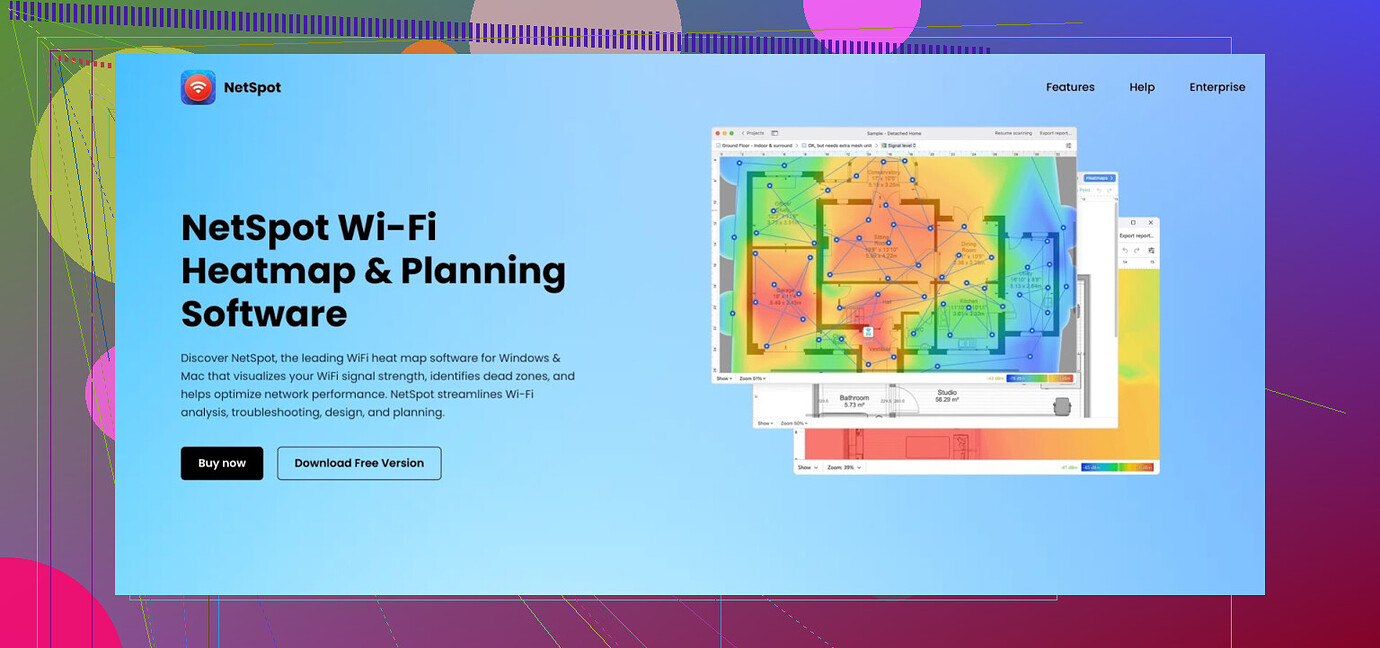The image size is (1380, 648).
Task: Select the redo arrow in Export report panel
Action: coord(1137,250)
